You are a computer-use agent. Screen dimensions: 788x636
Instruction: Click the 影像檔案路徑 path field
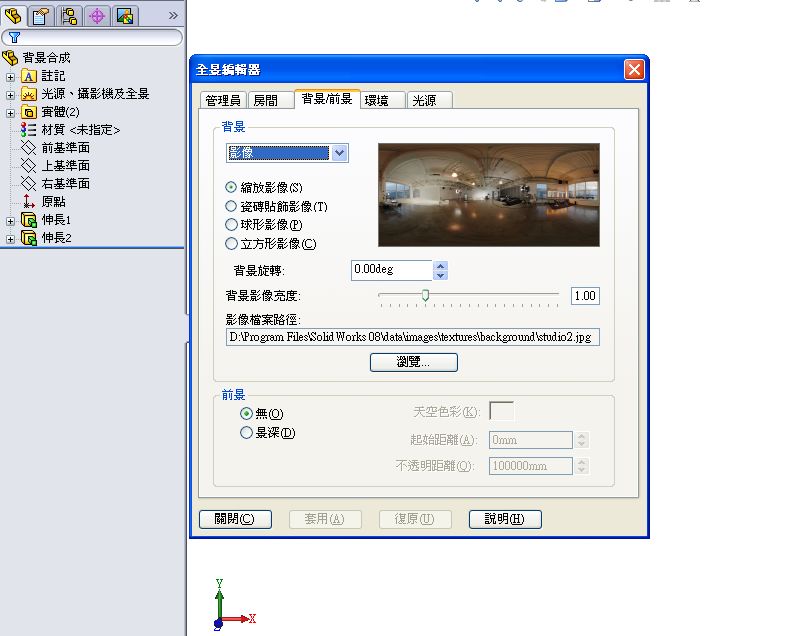pyautogui.click(x=413, y=337)
